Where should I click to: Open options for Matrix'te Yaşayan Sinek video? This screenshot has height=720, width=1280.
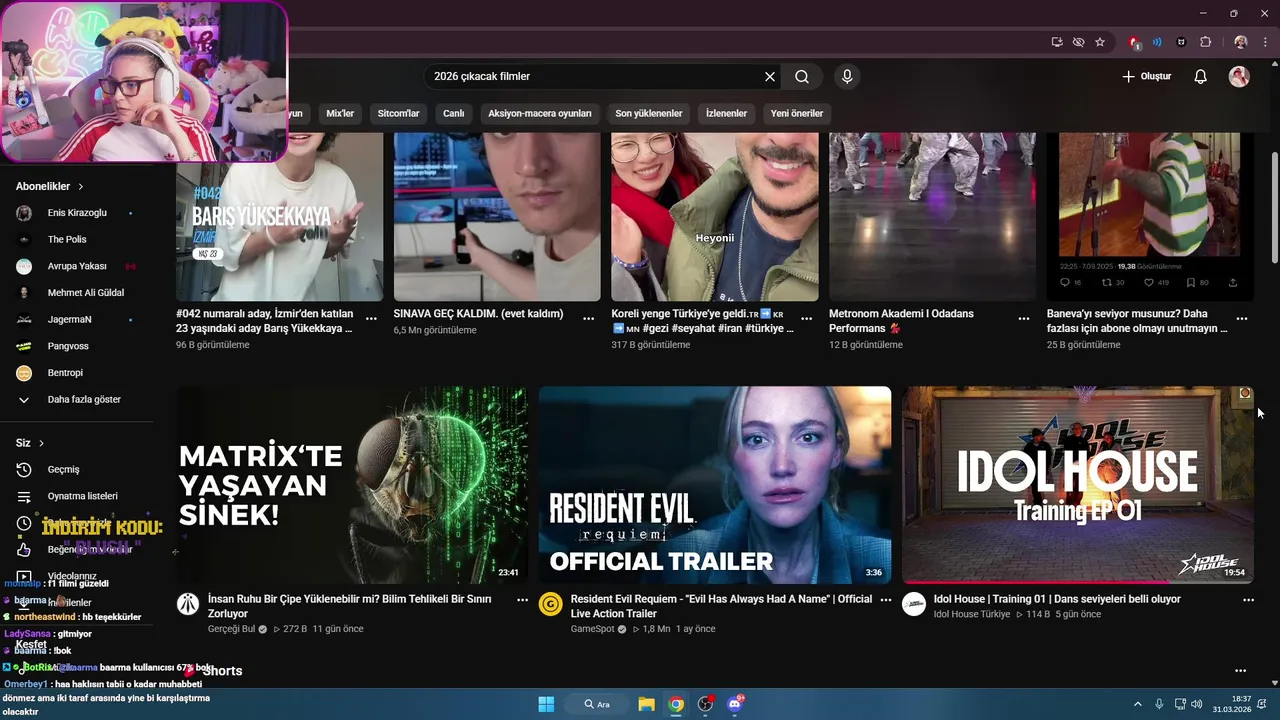coord(522,600)
